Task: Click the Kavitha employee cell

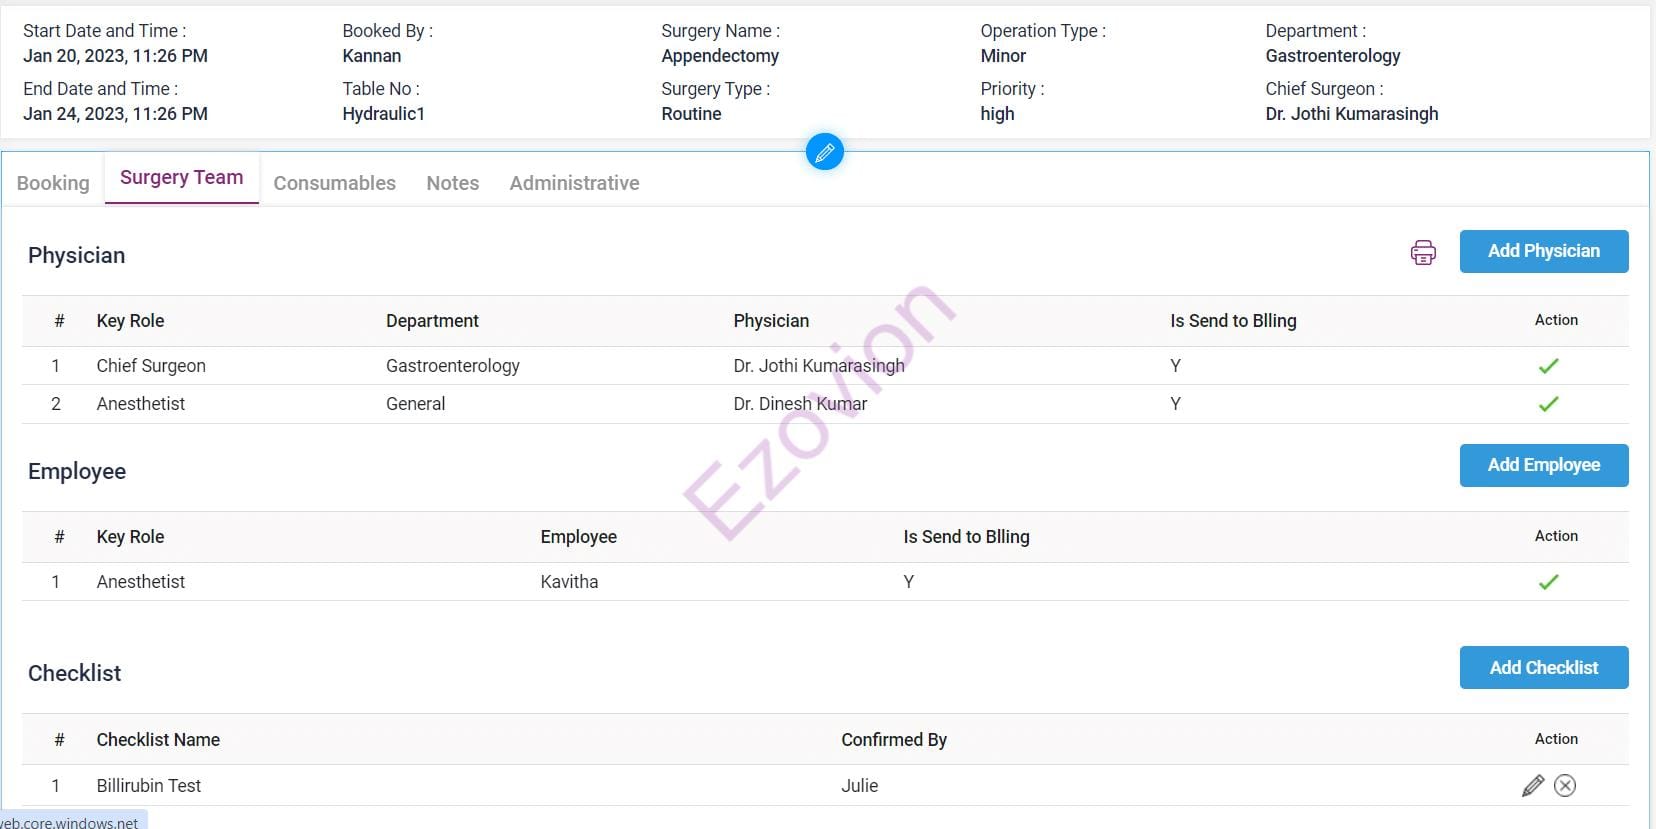Action: coord(569,582)
